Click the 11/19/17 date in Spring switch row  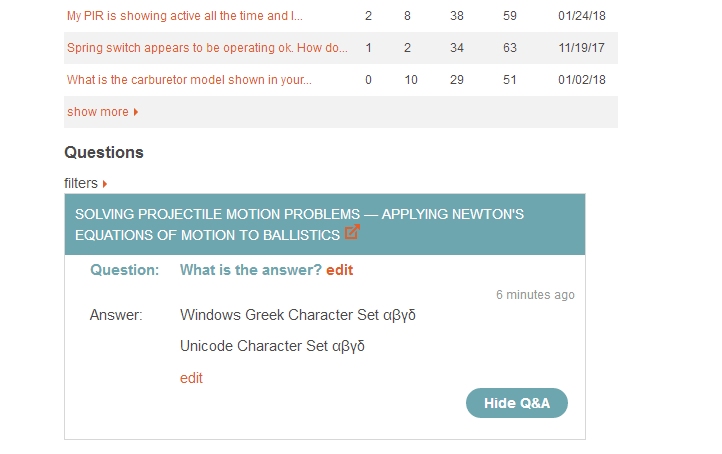click(582, 48)
